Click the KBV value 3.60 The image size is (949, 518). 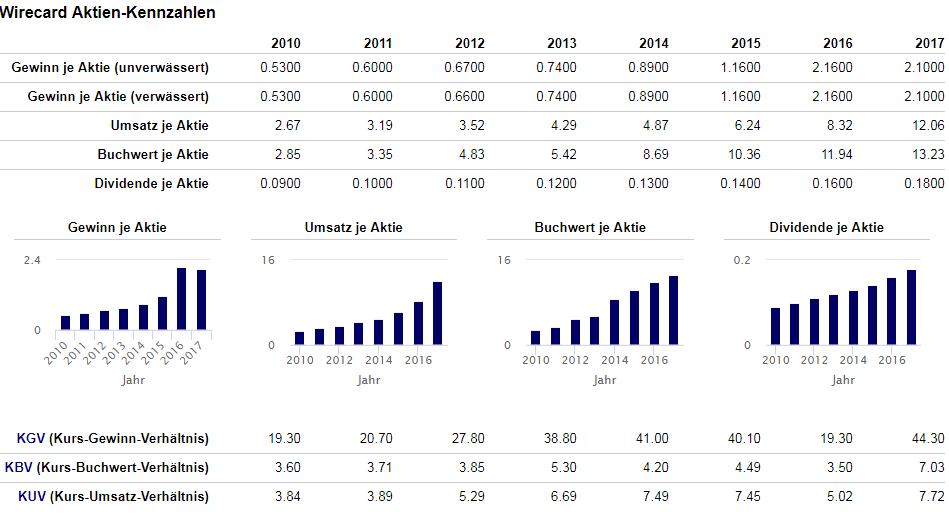[287, 467]
